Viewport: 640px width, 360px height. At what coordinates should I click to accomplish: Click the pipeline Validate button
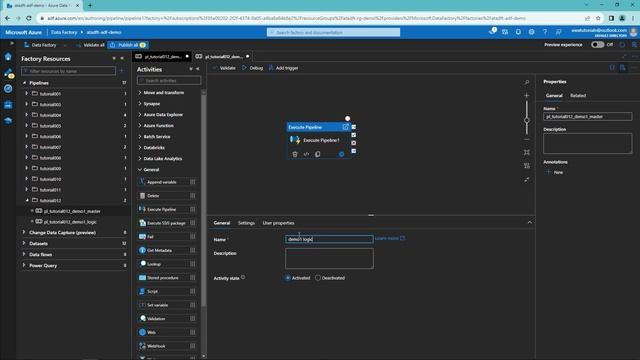point(224,68)
